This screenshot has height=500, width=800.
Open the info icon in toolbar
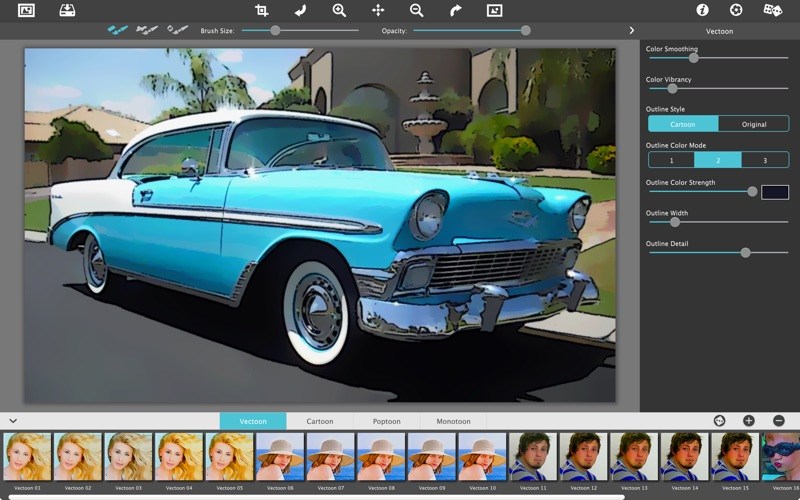[x=702, y=10]
